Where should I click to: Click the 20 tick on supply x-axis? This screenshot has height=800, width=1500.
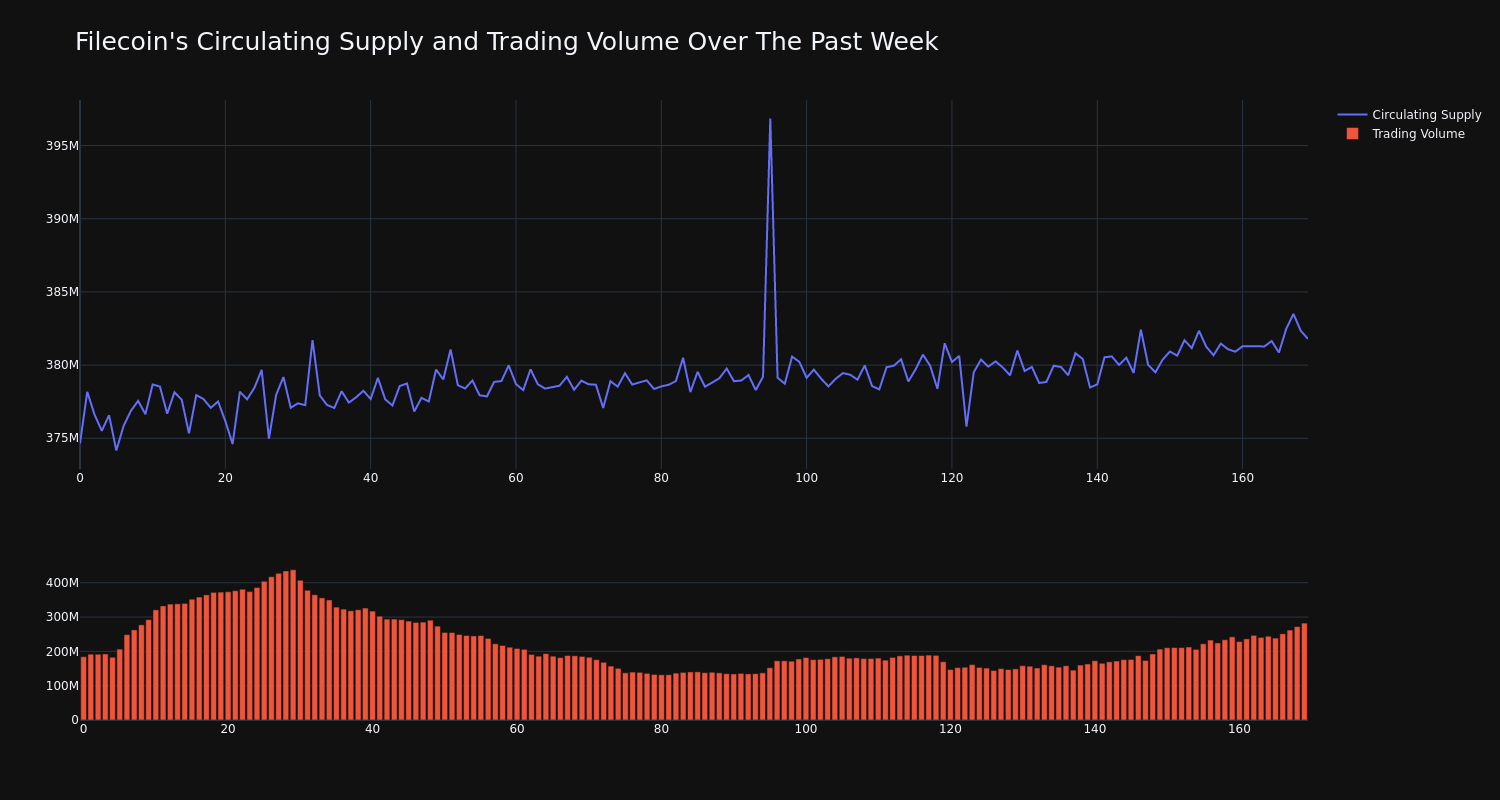point(225,478)
